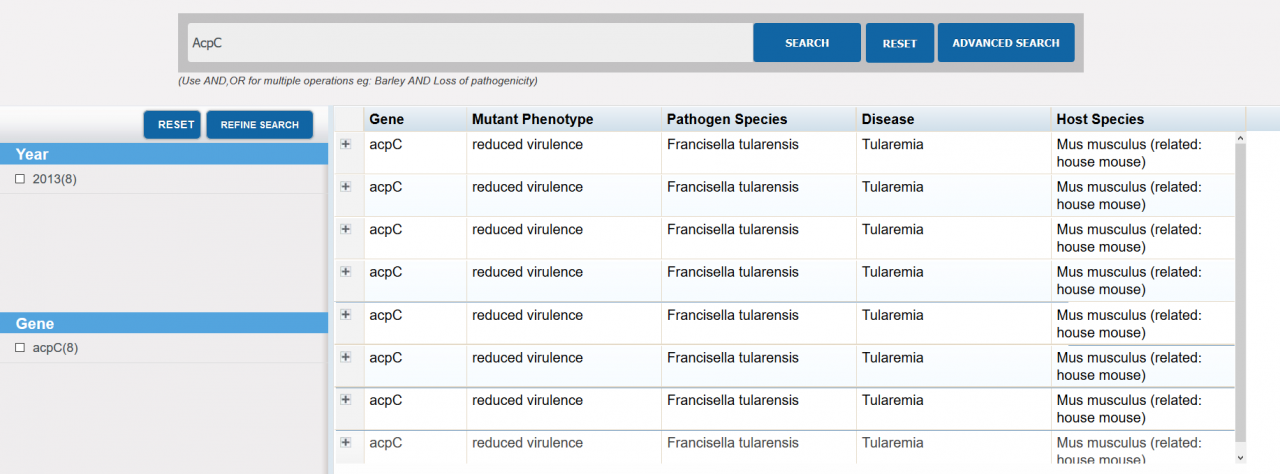The image size is (1280, 474).
Task: Click the Disease column header
Action: pyautogui.click(x=888, y=119)
